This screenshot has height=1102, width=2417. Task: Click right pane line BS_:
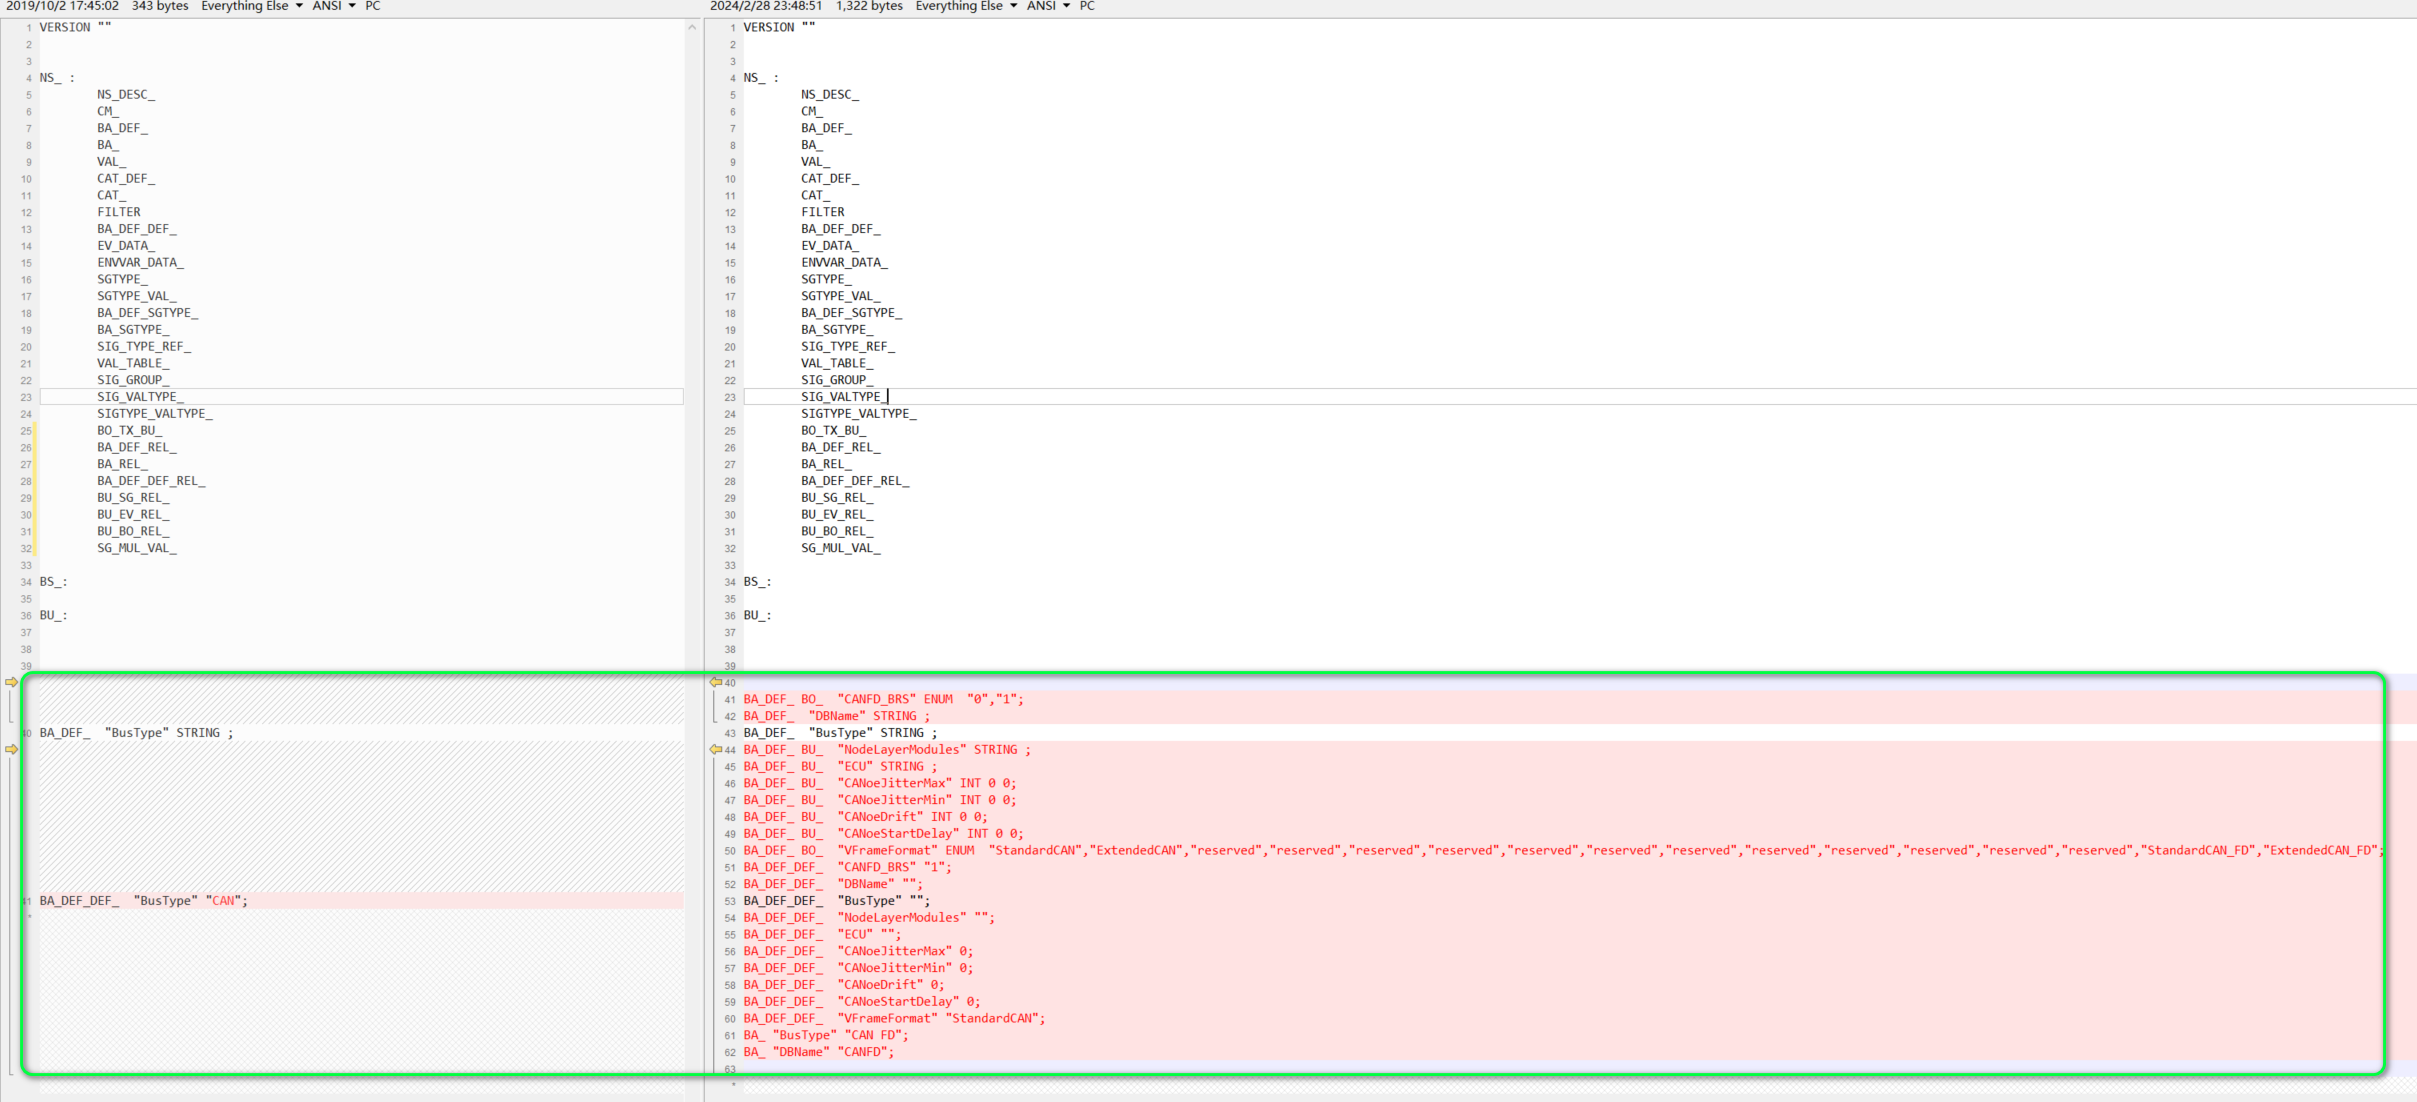click(x=757, y=582)
